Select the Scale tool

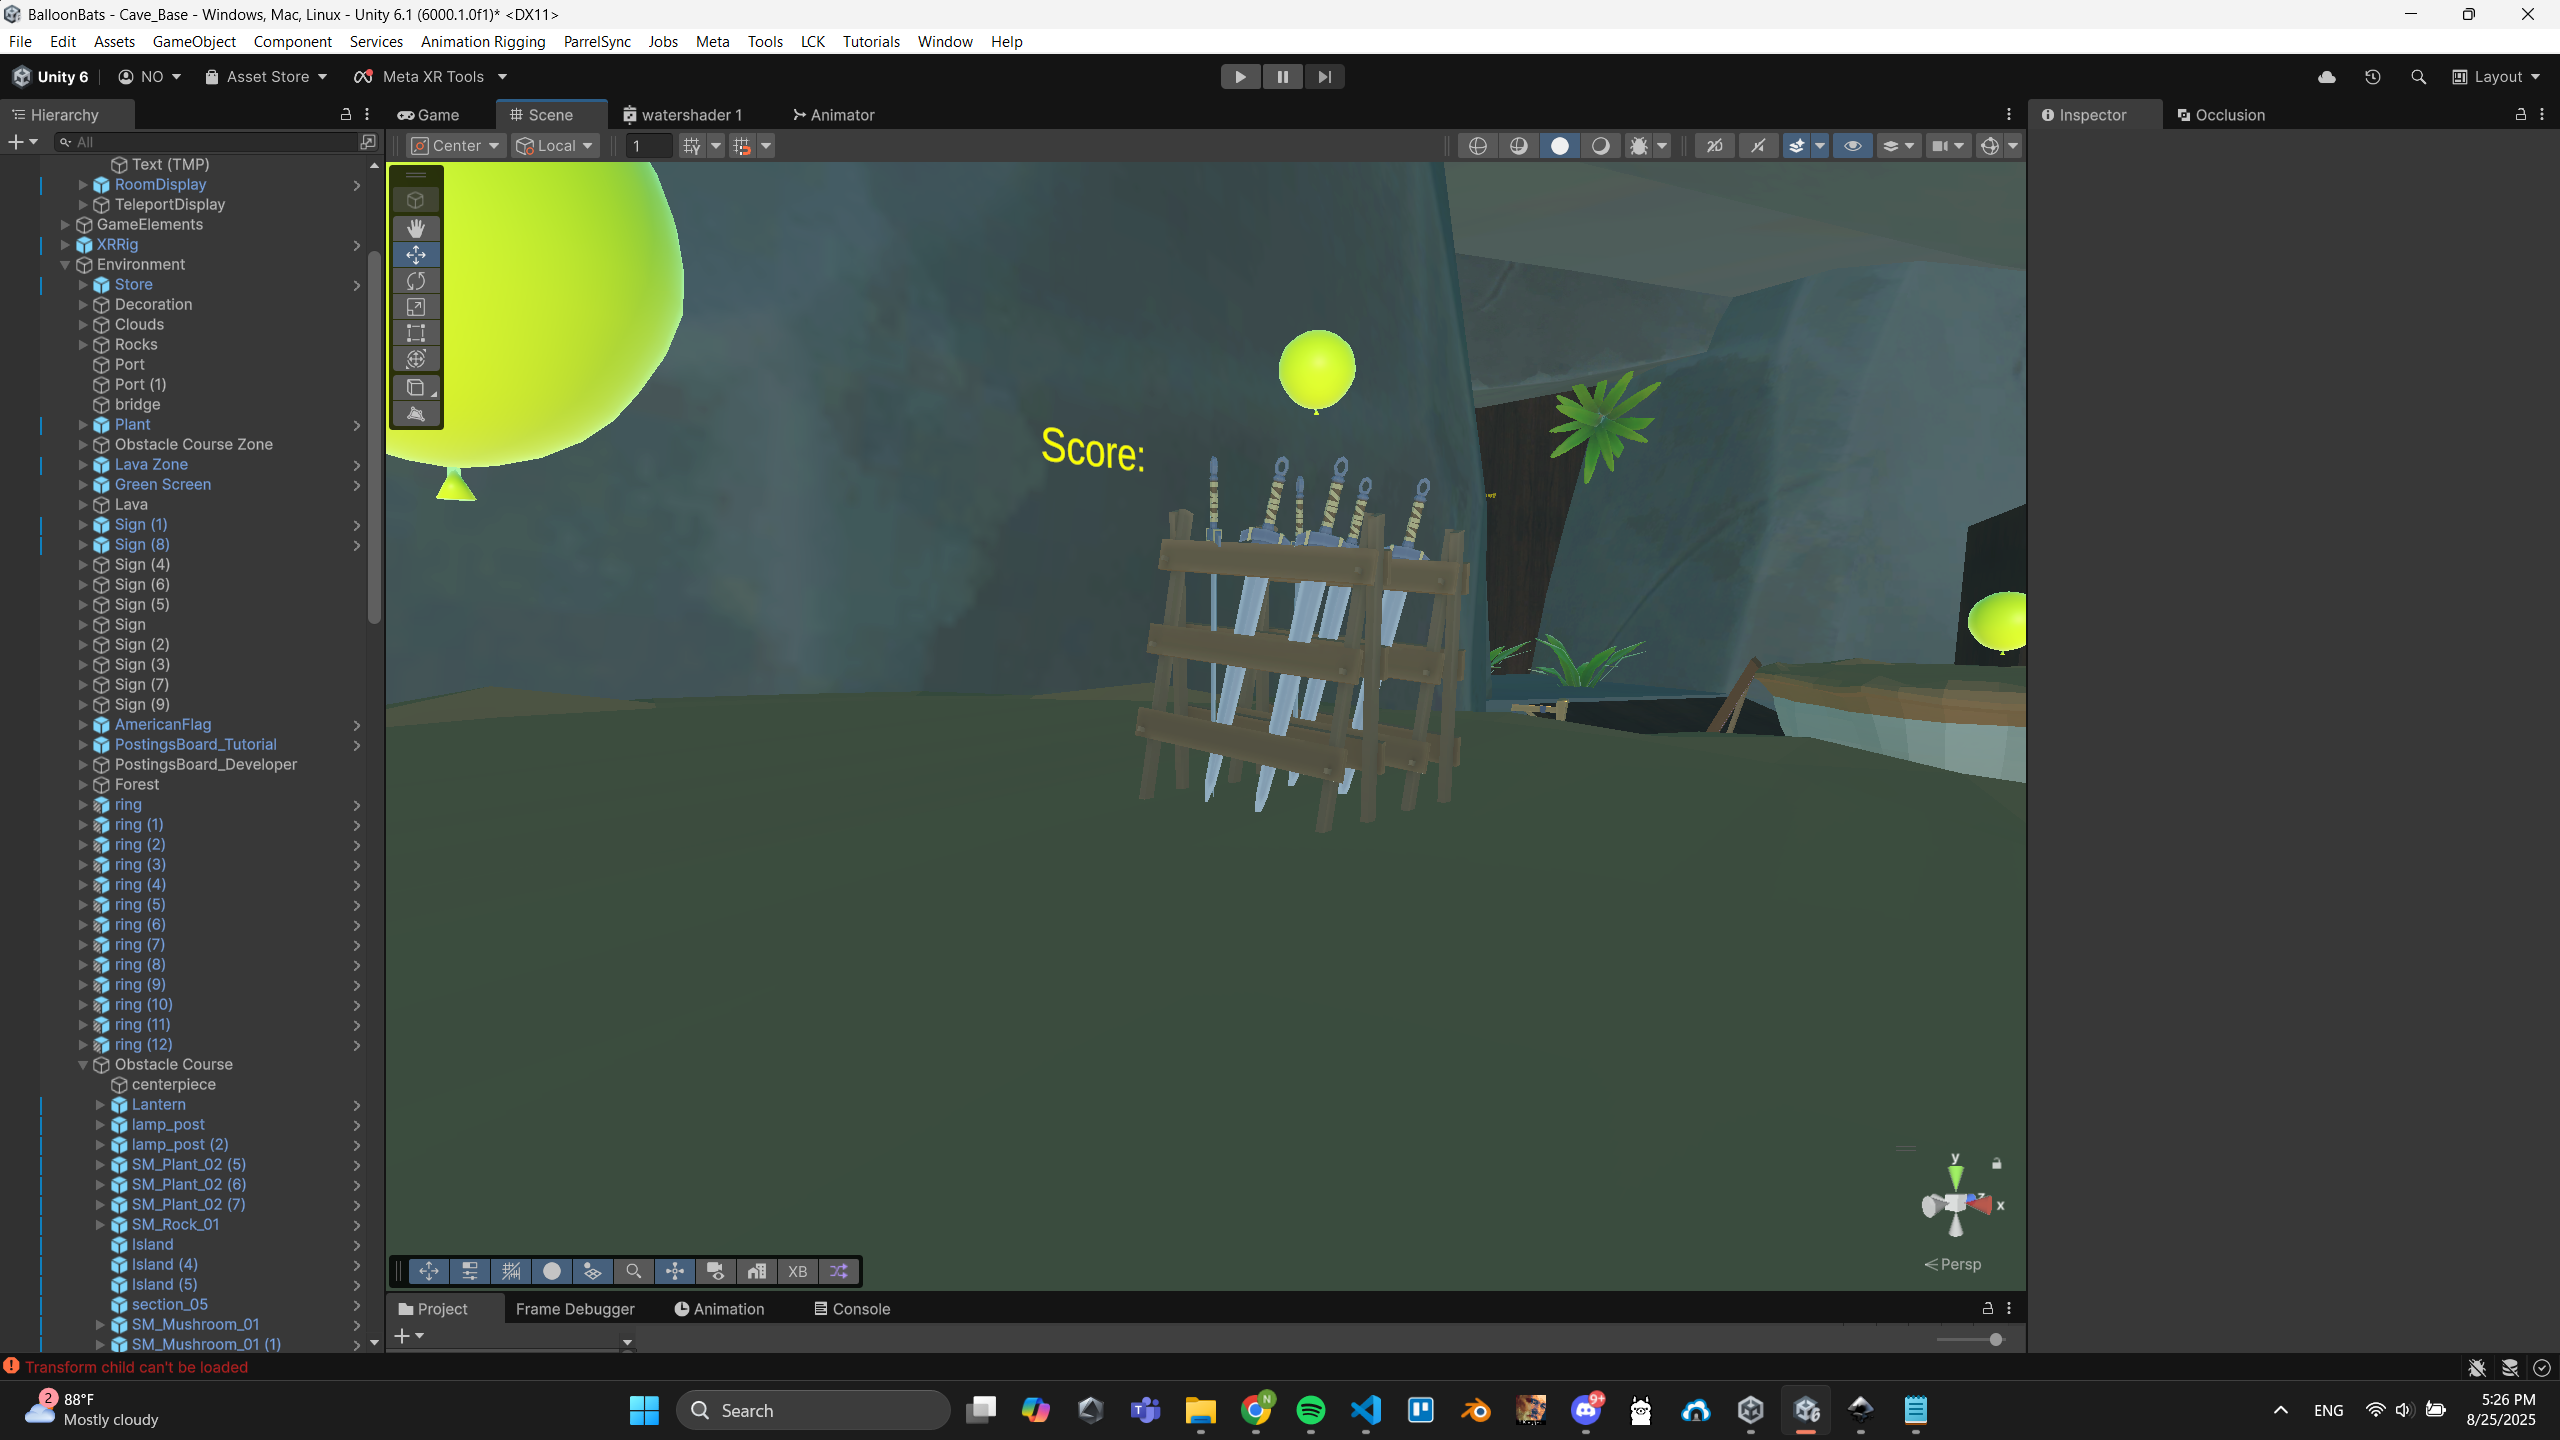coord(416,307)
